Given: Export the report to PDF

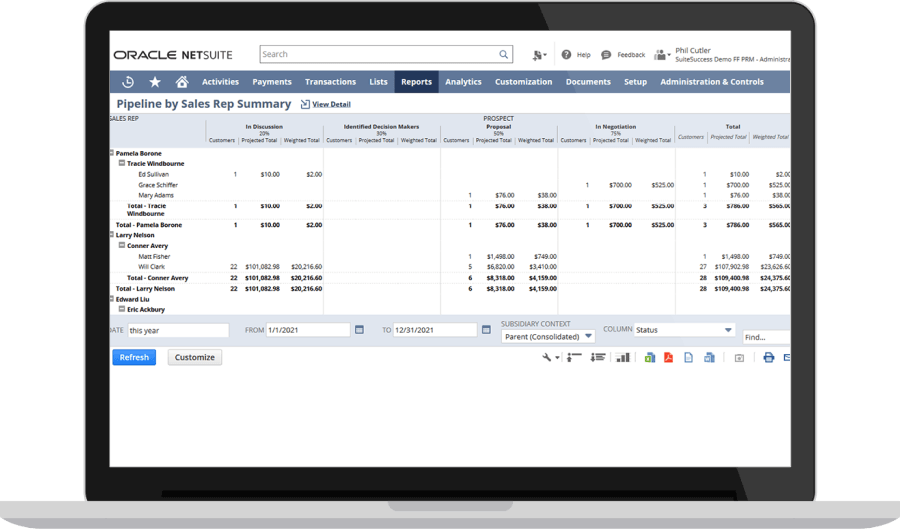Looking at the screenshot, I should [668, 357].
